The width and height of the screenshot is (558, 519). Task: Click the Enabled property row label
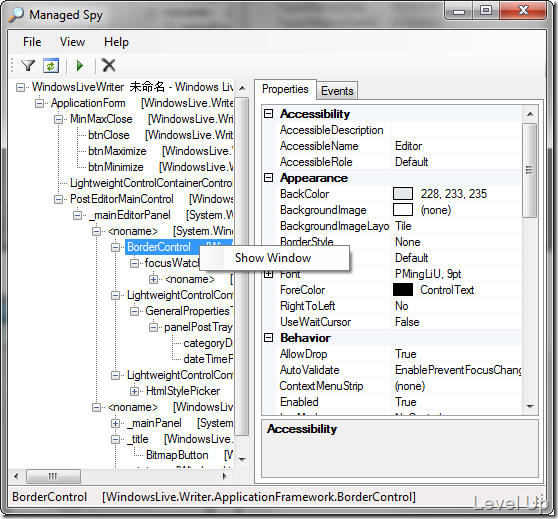coord(299,402)
